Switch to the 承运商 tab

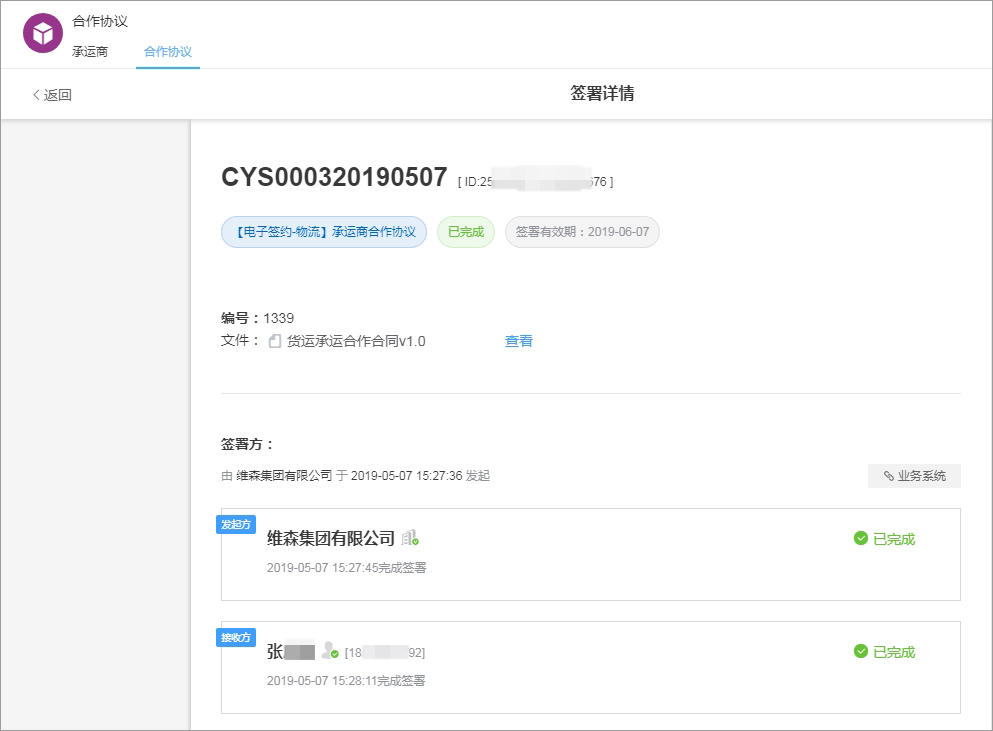tap(92, 51)
